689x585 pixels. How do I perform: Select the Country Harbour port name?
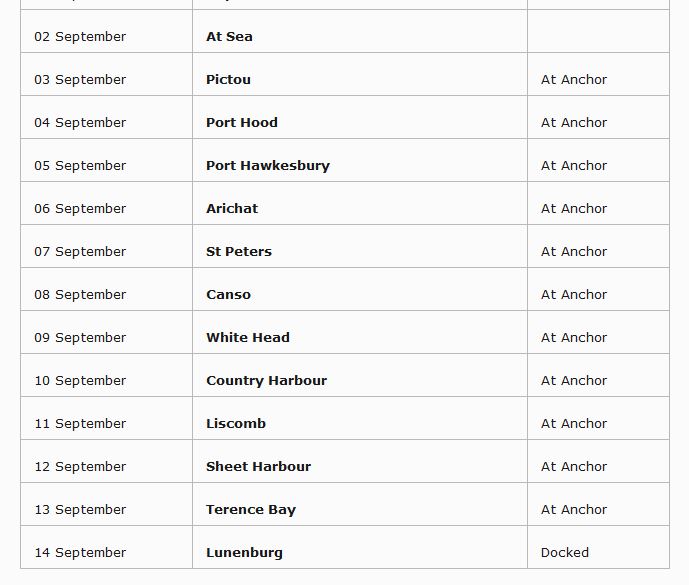click(266, 381)
